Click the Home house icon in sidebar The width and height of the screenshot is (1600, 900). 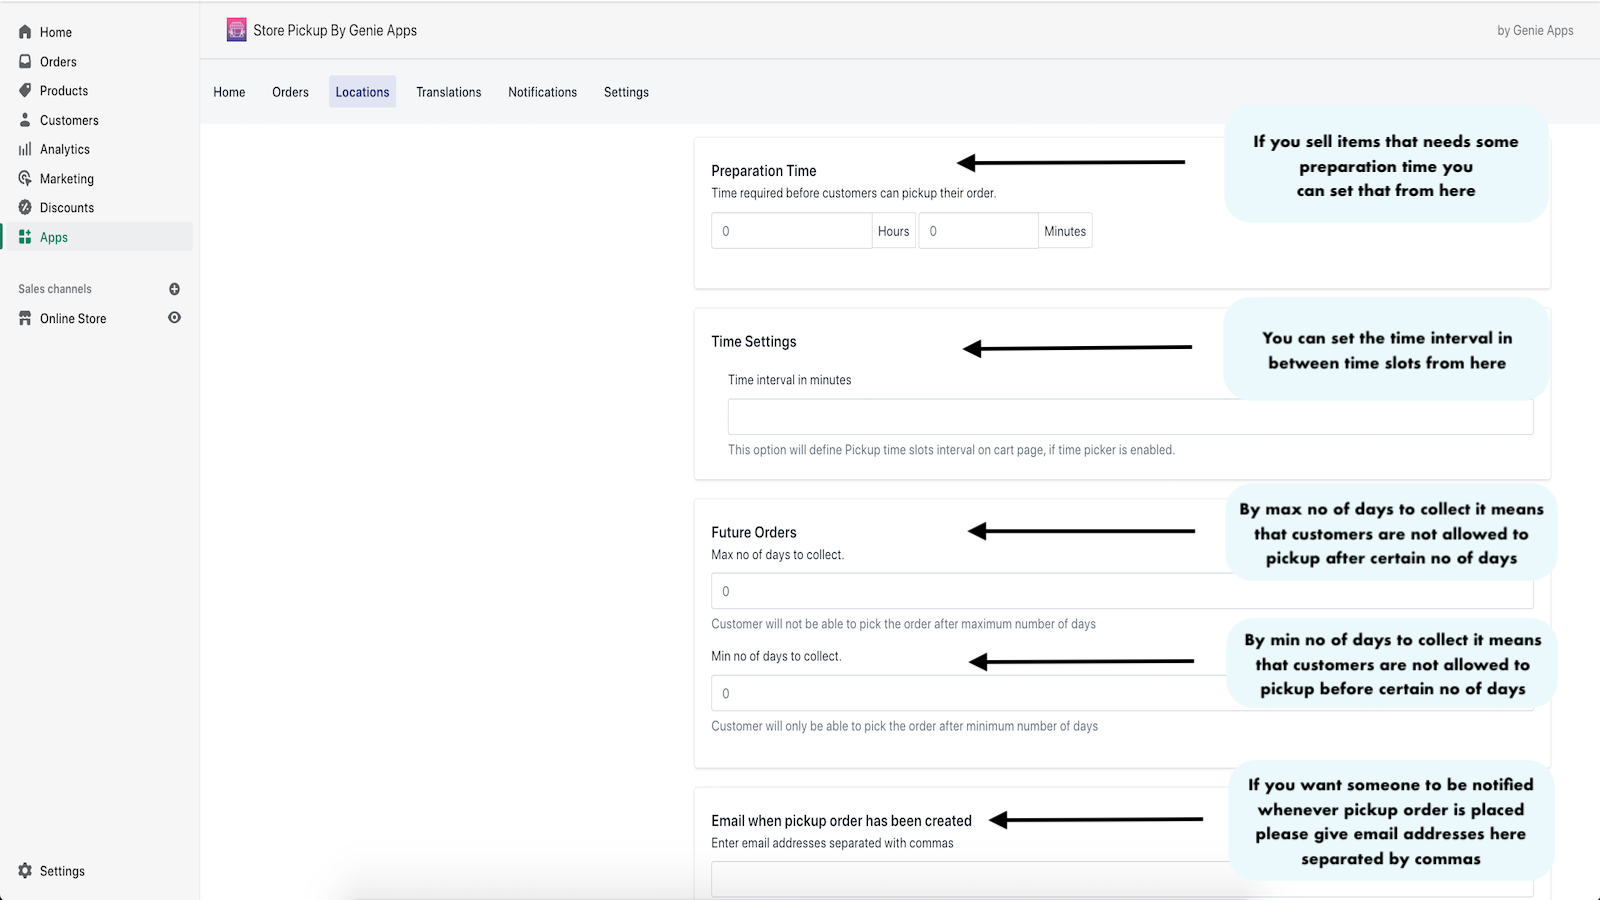point(25,32)
